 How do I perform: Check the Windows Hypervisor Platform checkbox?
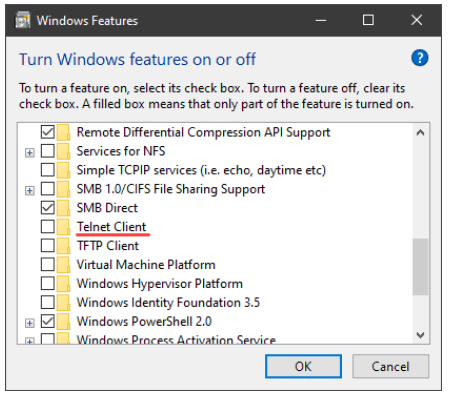click(48, 283)
